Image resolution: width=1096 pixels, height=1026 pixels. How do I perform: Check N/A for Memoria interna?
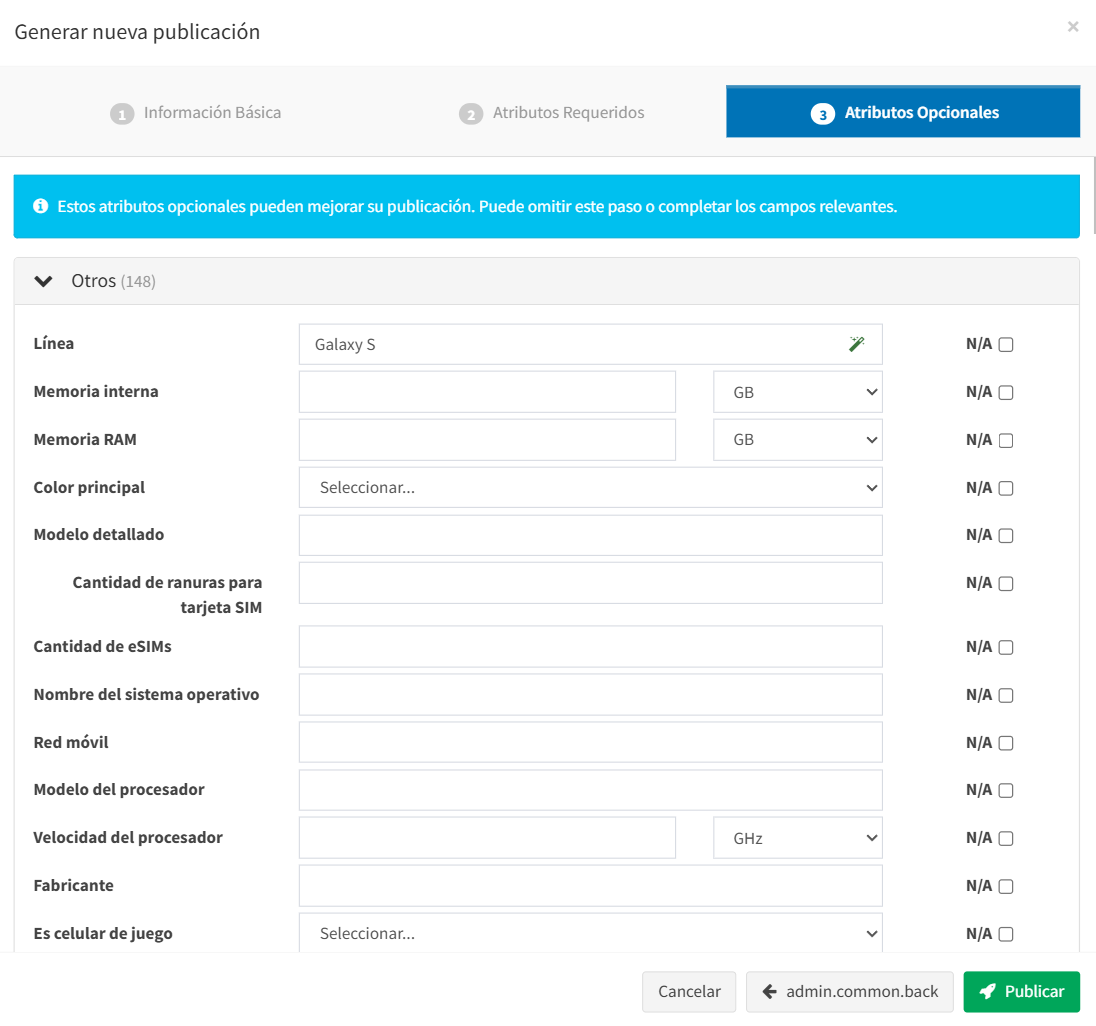pos(1006,393)
